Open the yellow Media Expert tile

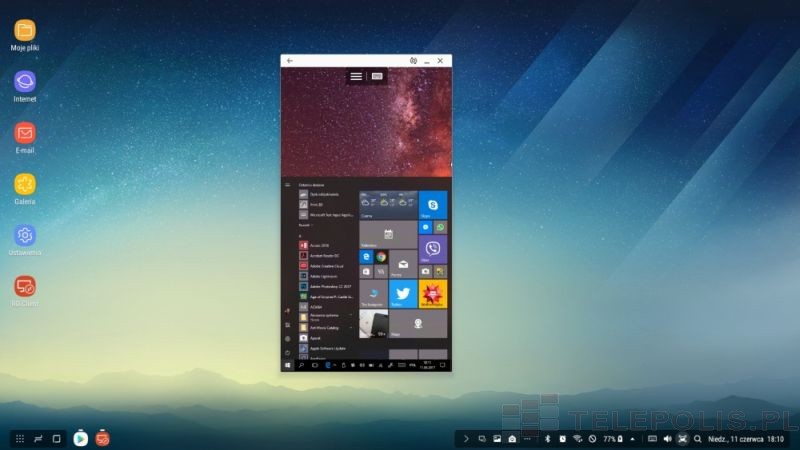click(x=433, y=294)
